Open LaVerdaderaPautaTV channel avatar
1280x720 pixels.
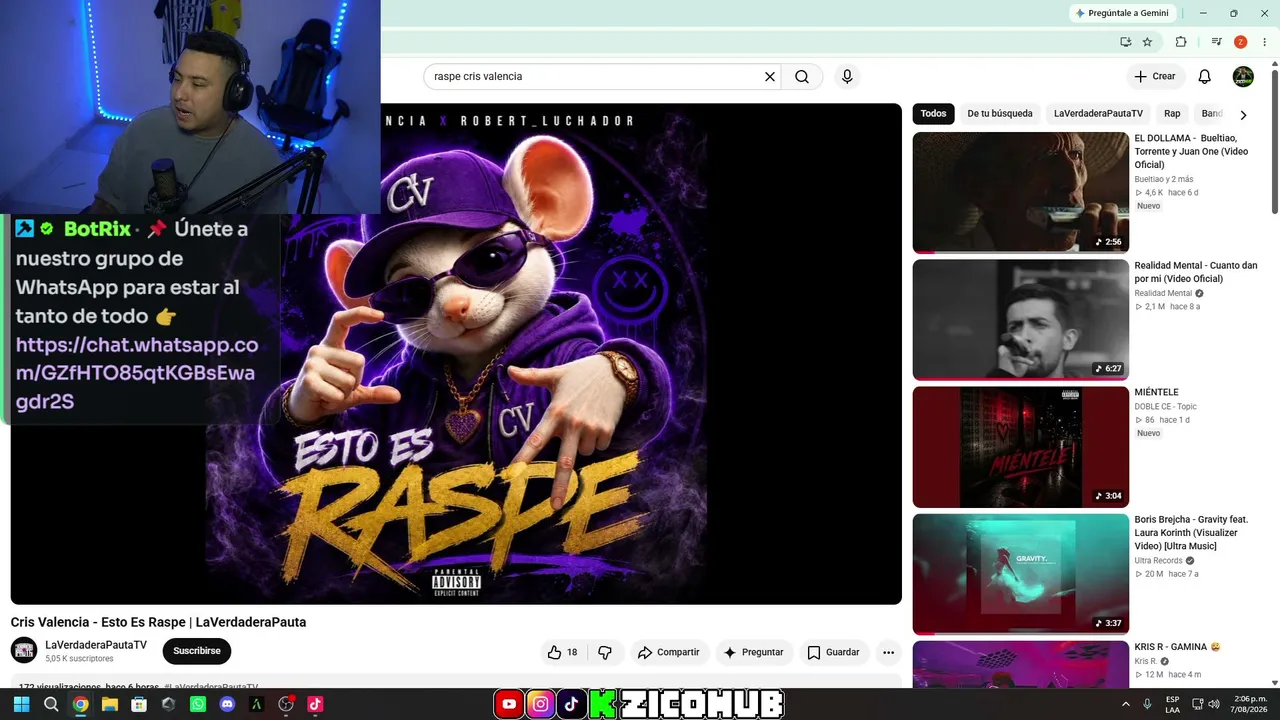click(x=24, y=651)
